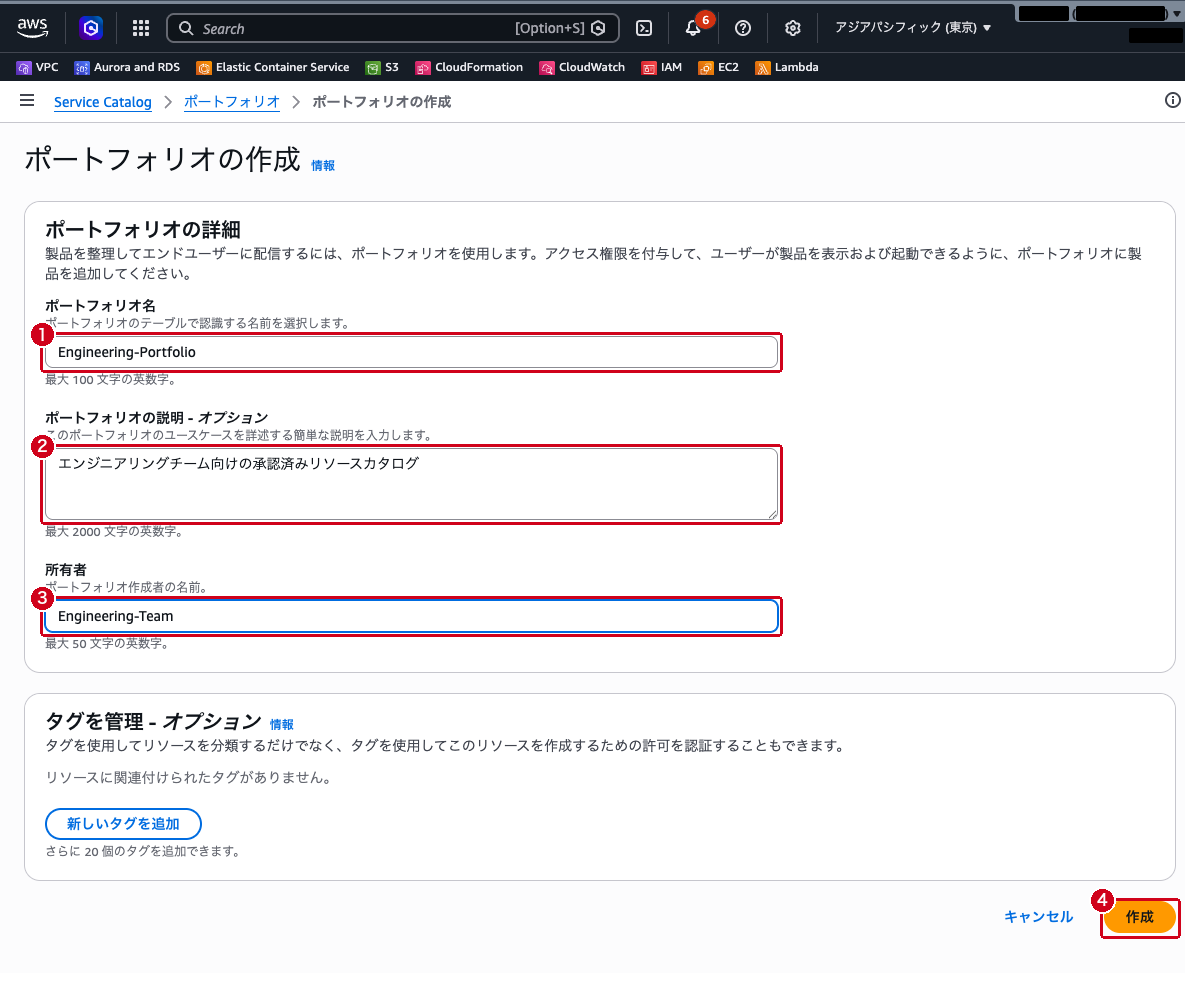The height and width of the screenshot is (1008, 1185).
Task: Open the services grid menu icon
Action: [x=141, y=28]
